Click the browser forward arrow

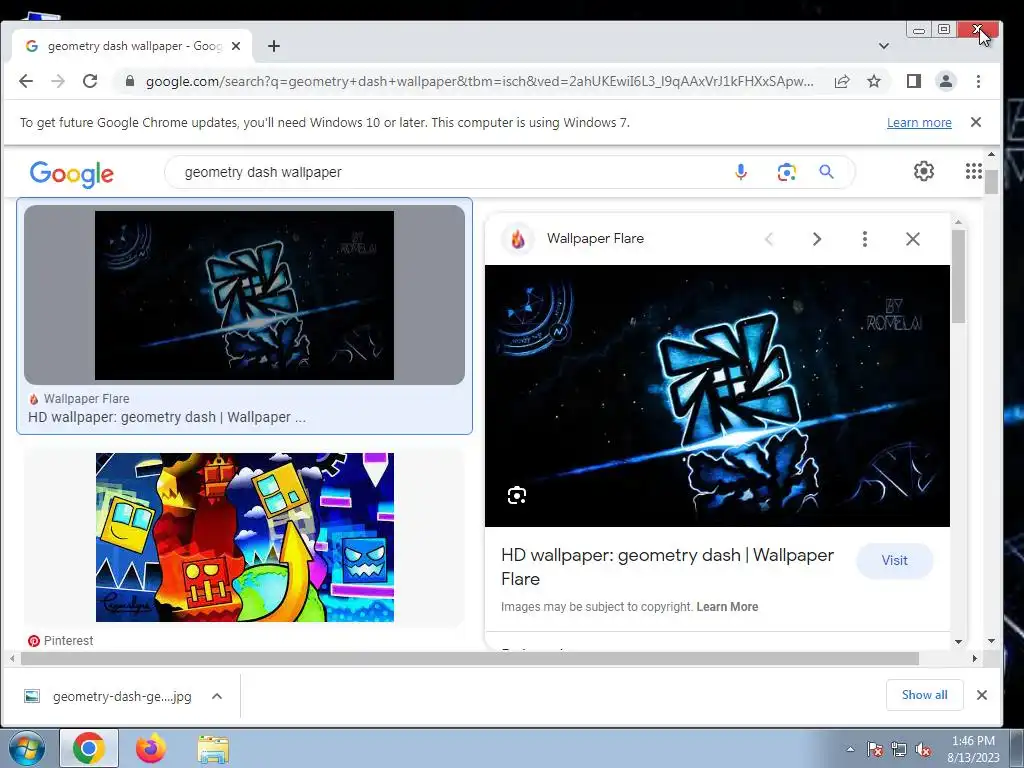coord(58,81)
